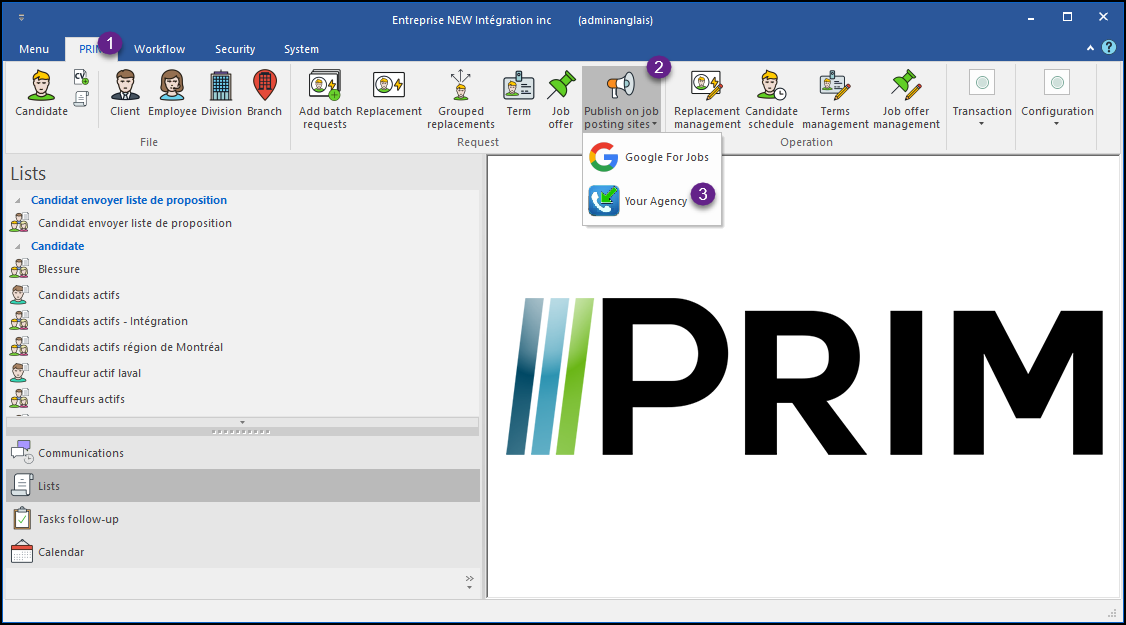1126x625 pixels.
Task: Open the Calendar pane
Action: pos(243,552)
